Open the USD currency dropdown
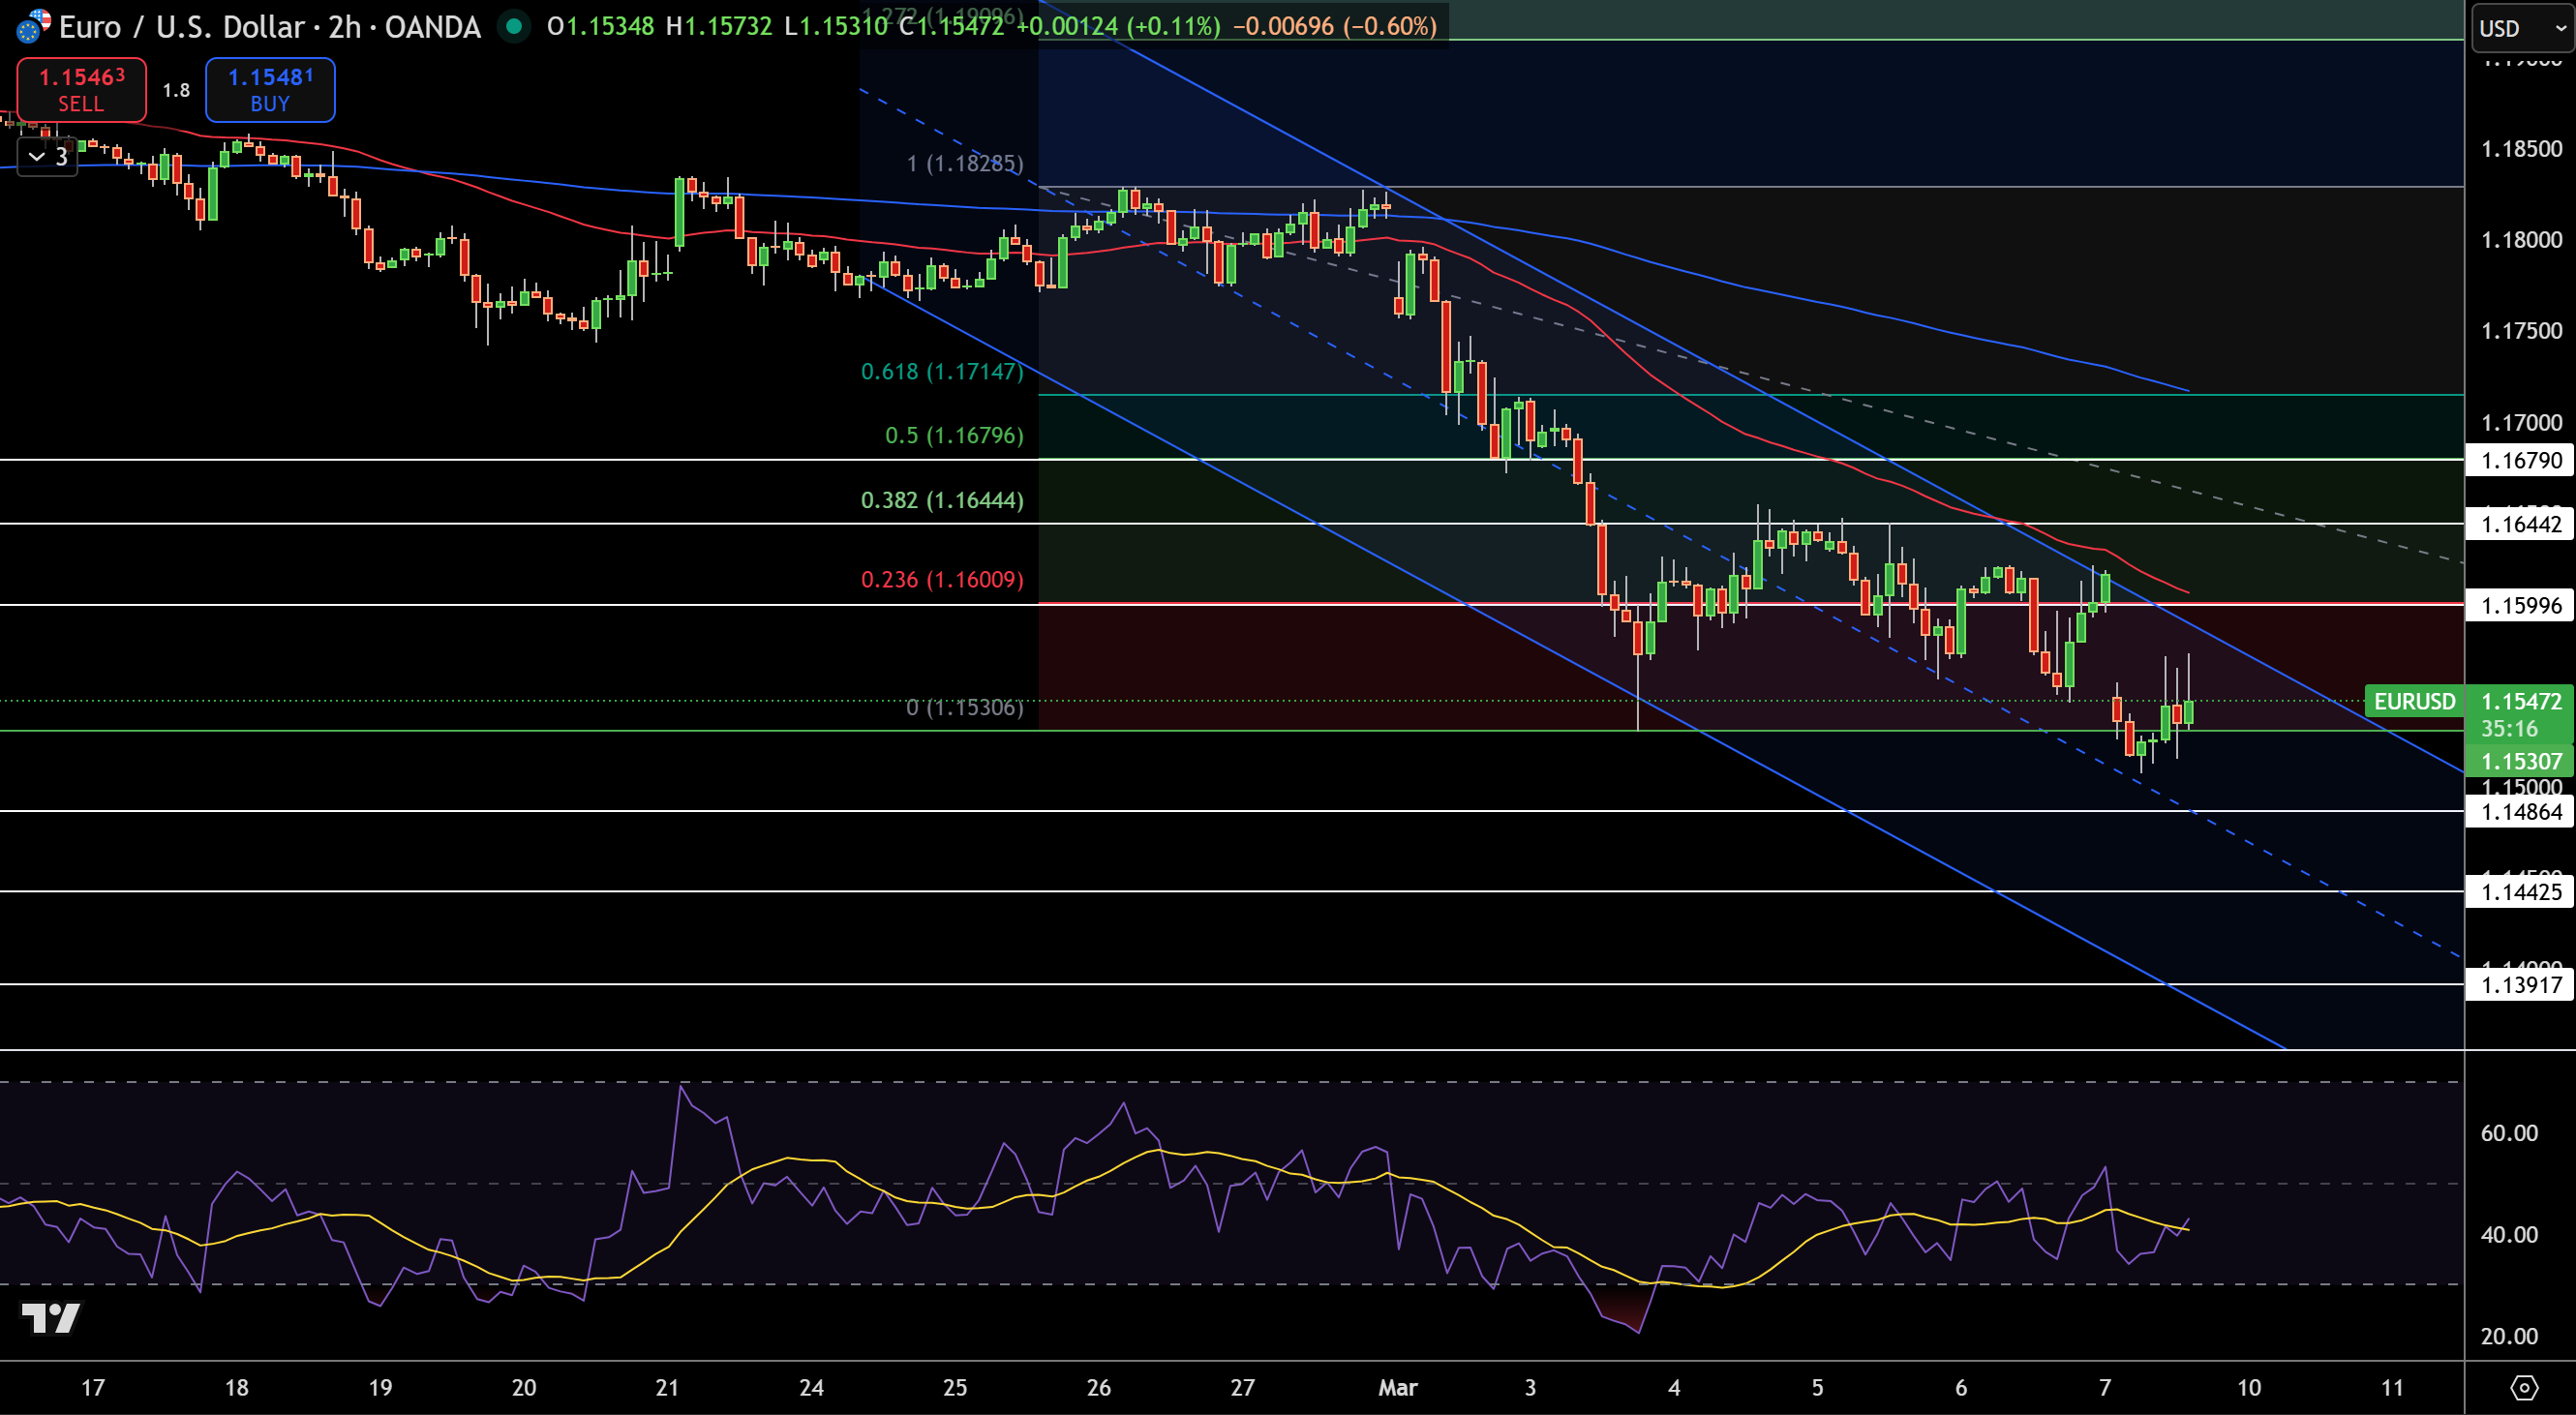This screenshot has width=2576, height=1415. pyautogui.click(x=2522, y=28)
